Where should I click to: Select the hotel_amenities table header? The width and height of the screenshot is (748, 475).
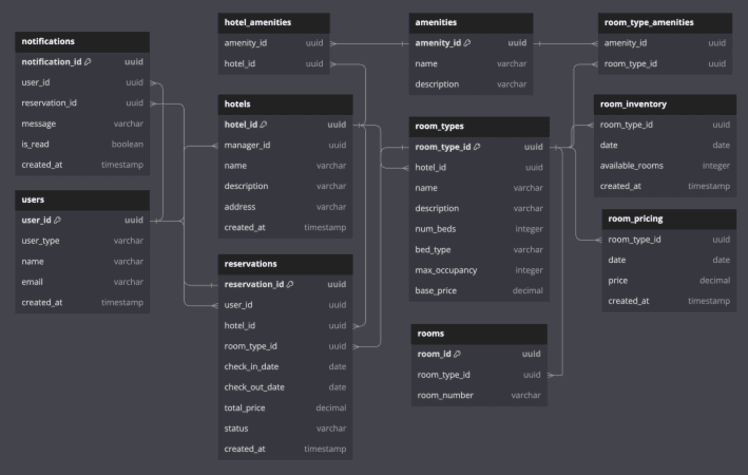point(274,22)
